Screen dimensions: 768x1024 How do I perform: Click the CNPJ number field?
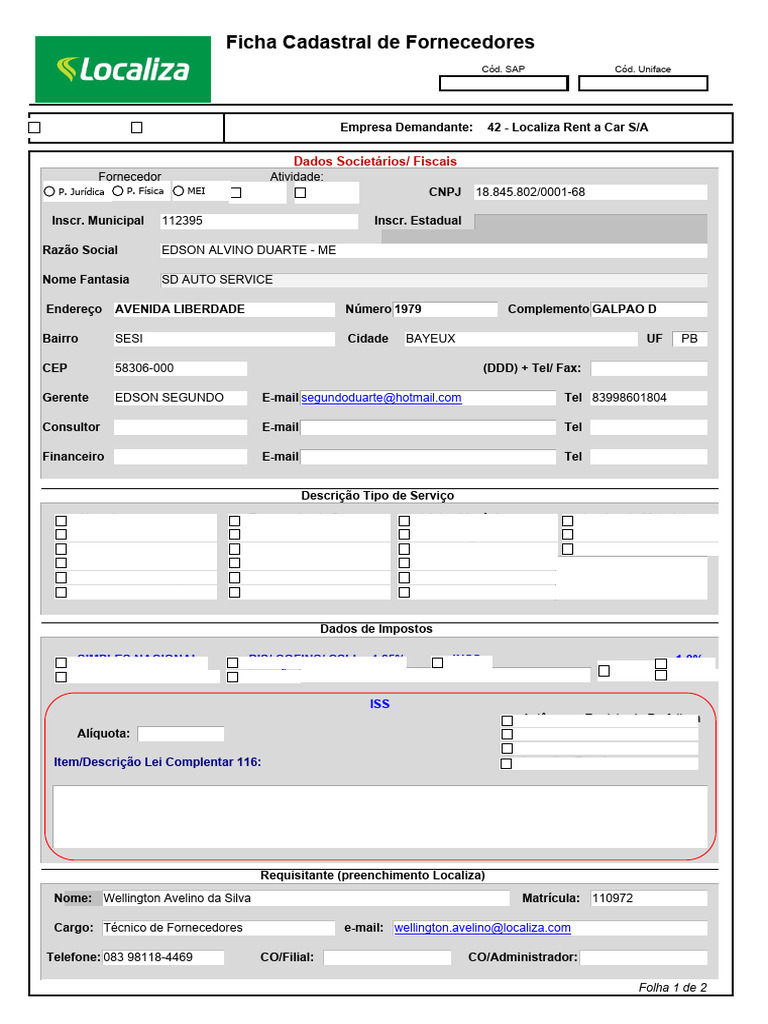tap(590, 192)
